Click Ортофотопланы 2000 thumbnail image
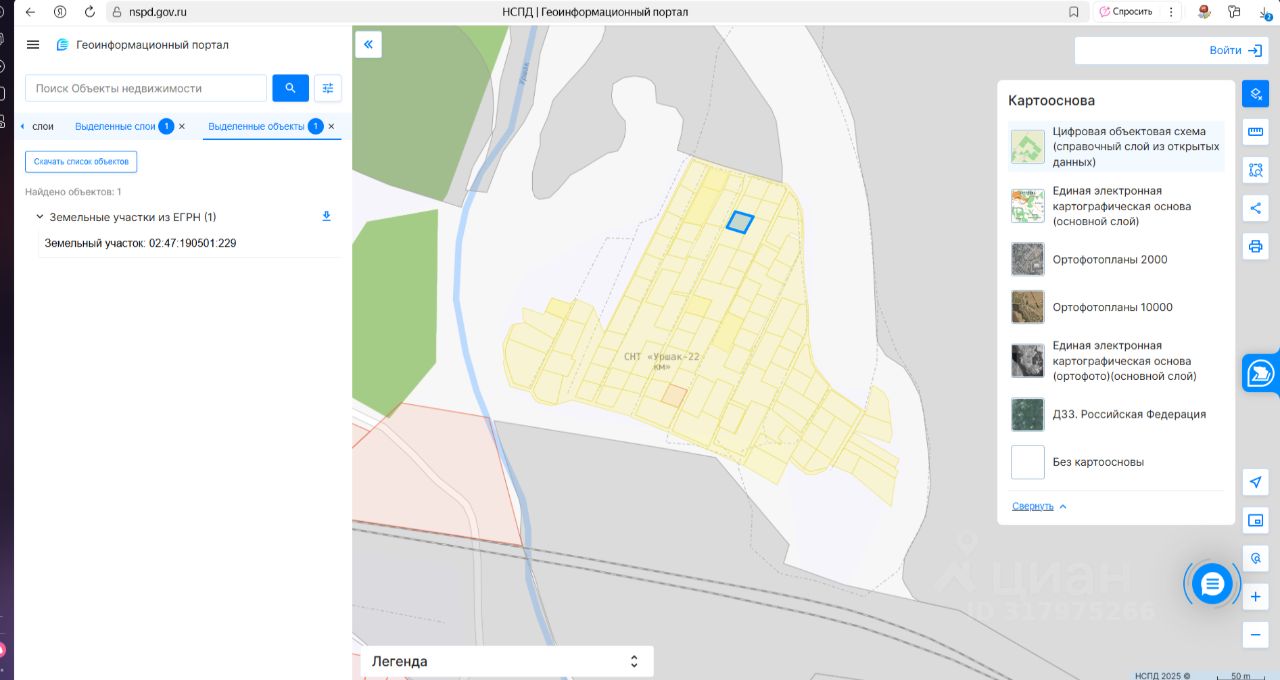 click(x=1028, y=259)
